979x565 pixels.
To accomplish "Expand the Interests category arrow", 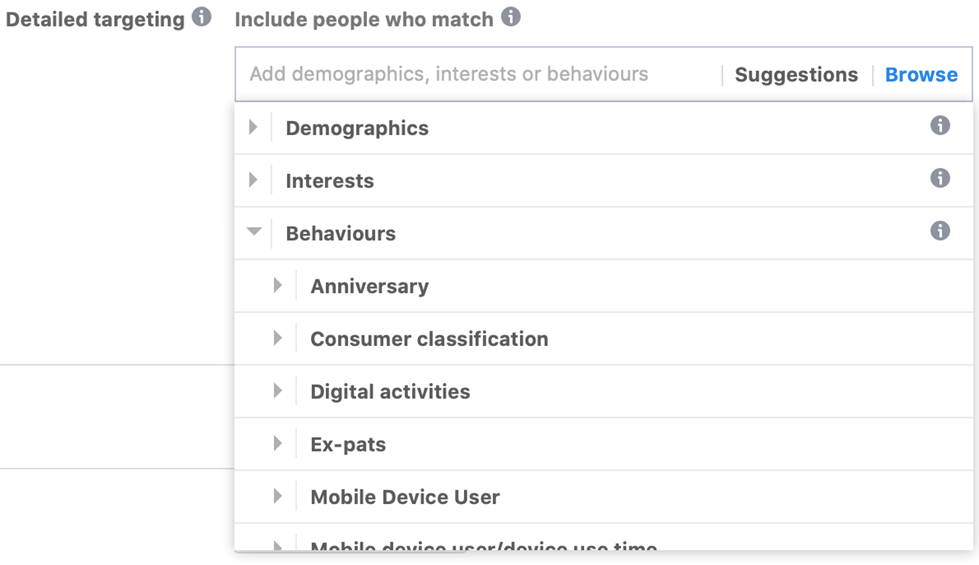I will 253,180.
